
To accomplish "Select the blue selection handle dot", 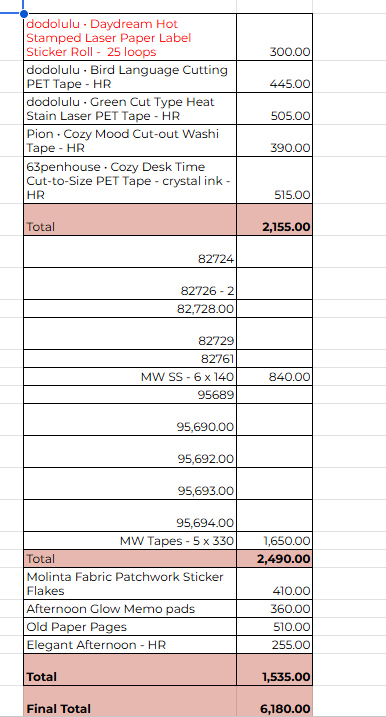I will pos(23,13).
